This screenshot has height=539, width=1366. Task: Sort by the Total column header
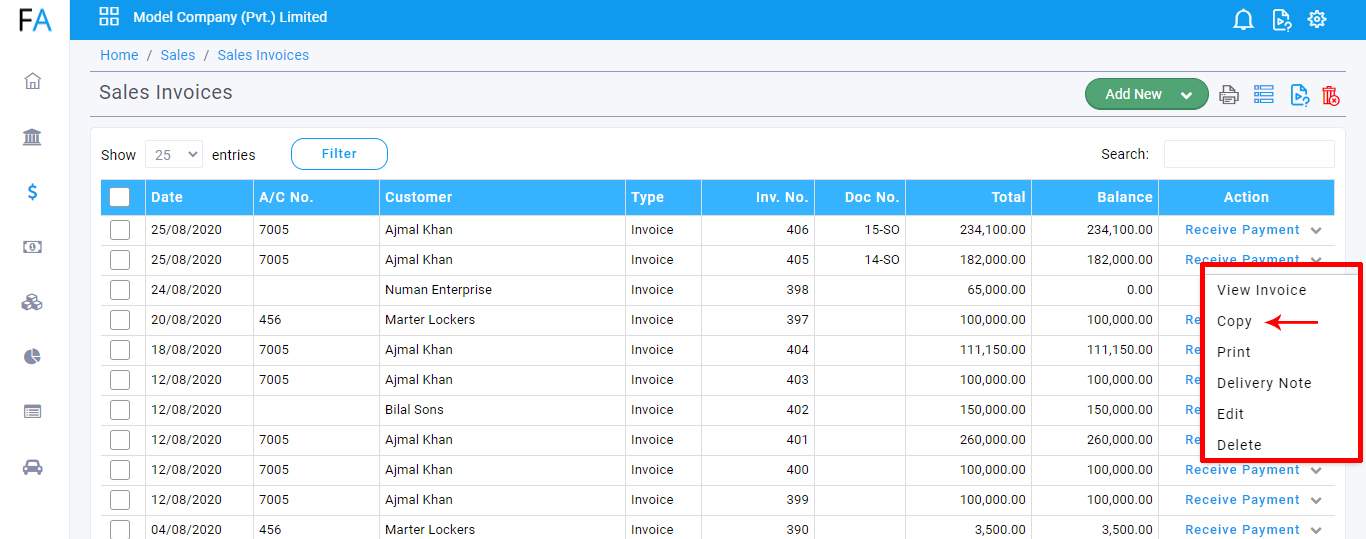tap(968, 197)
